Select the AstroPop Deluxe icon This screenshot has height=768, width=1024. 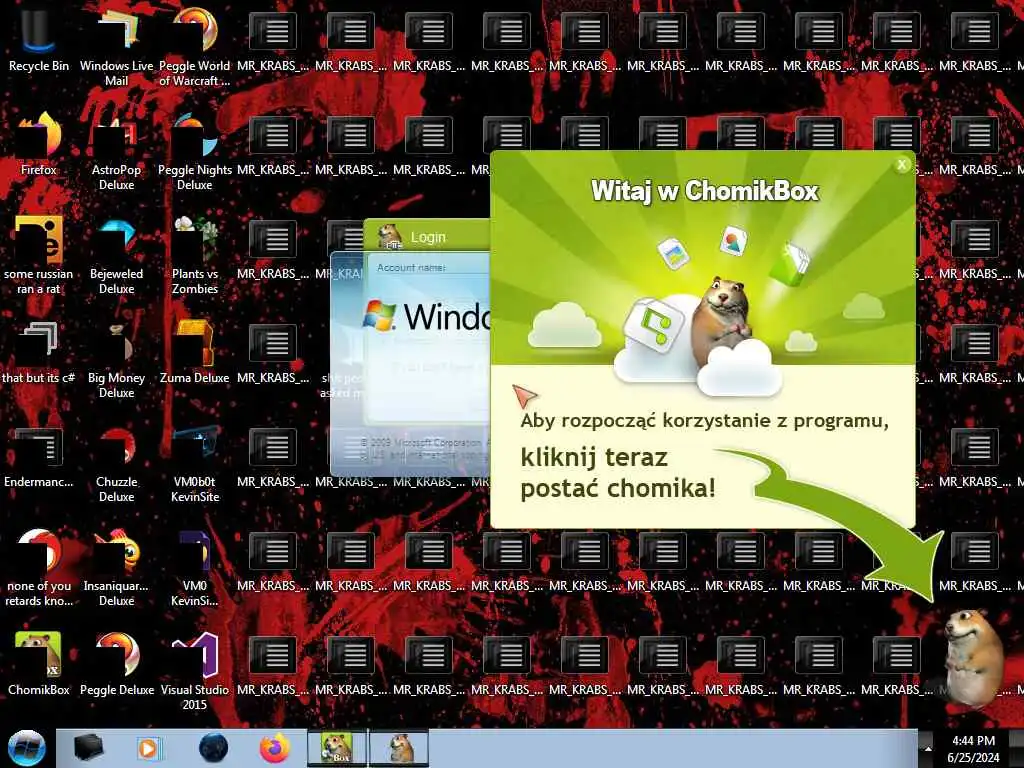coord(116,150)
